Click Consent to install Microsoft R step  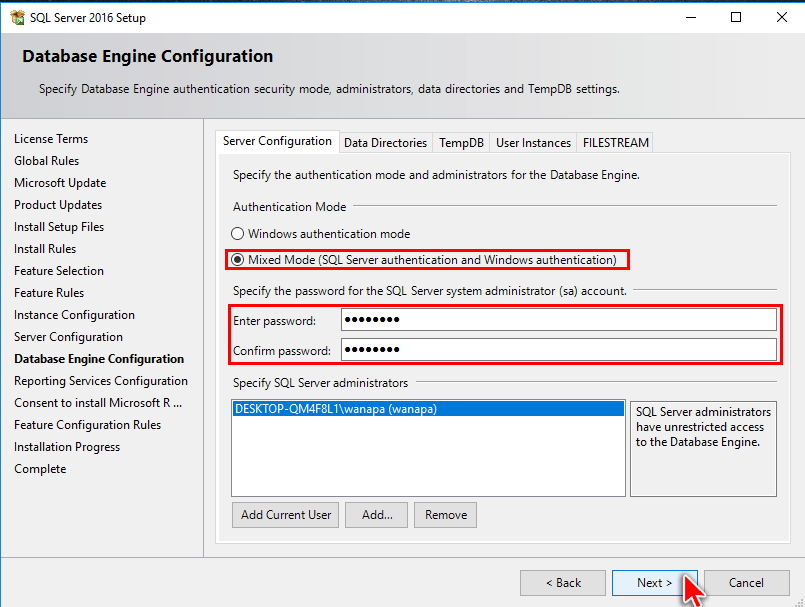[x=98, y=403]
